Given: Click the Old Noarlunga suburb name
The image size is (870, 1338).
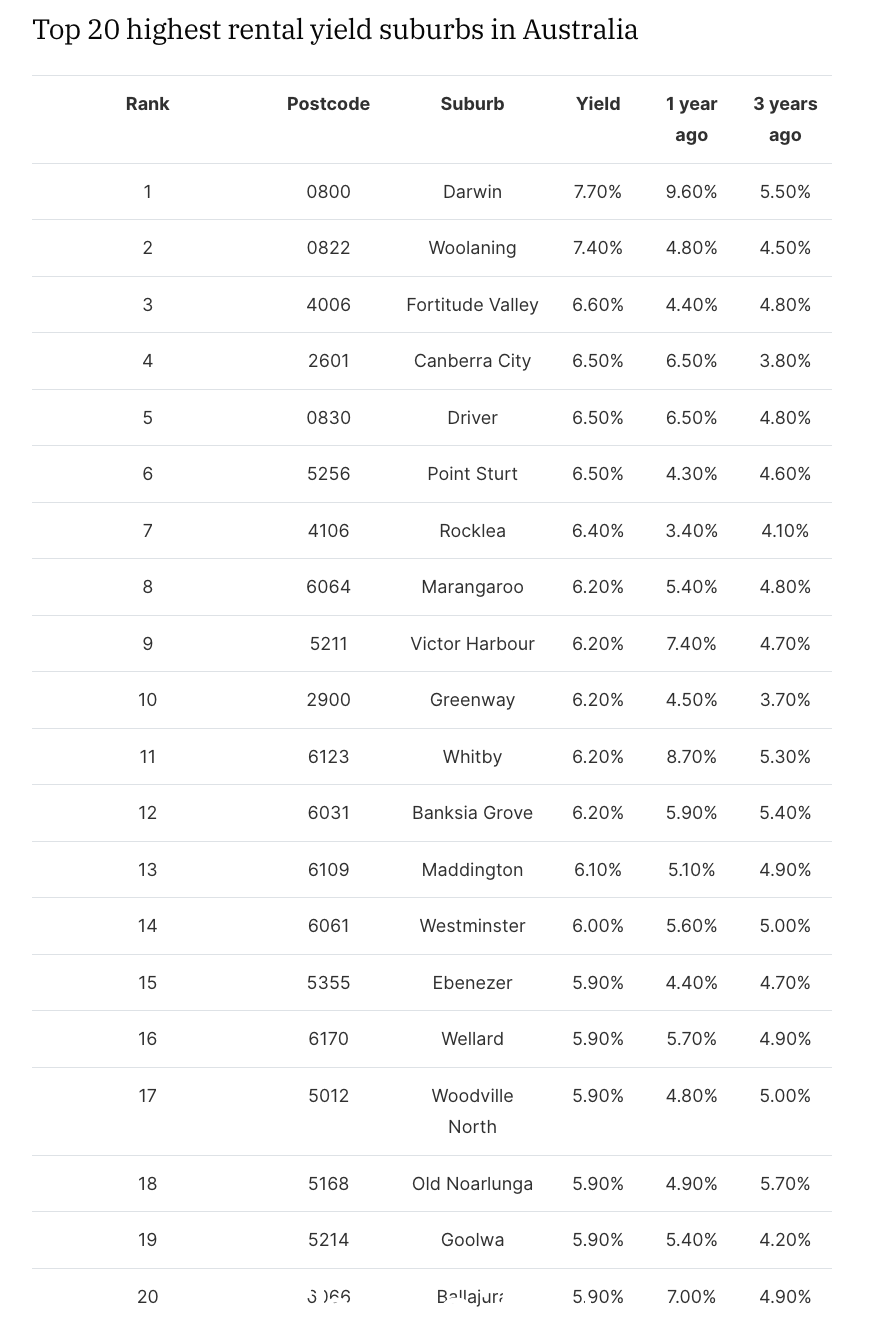Looking at the screenshot, I should click(x=472, y=1184).
